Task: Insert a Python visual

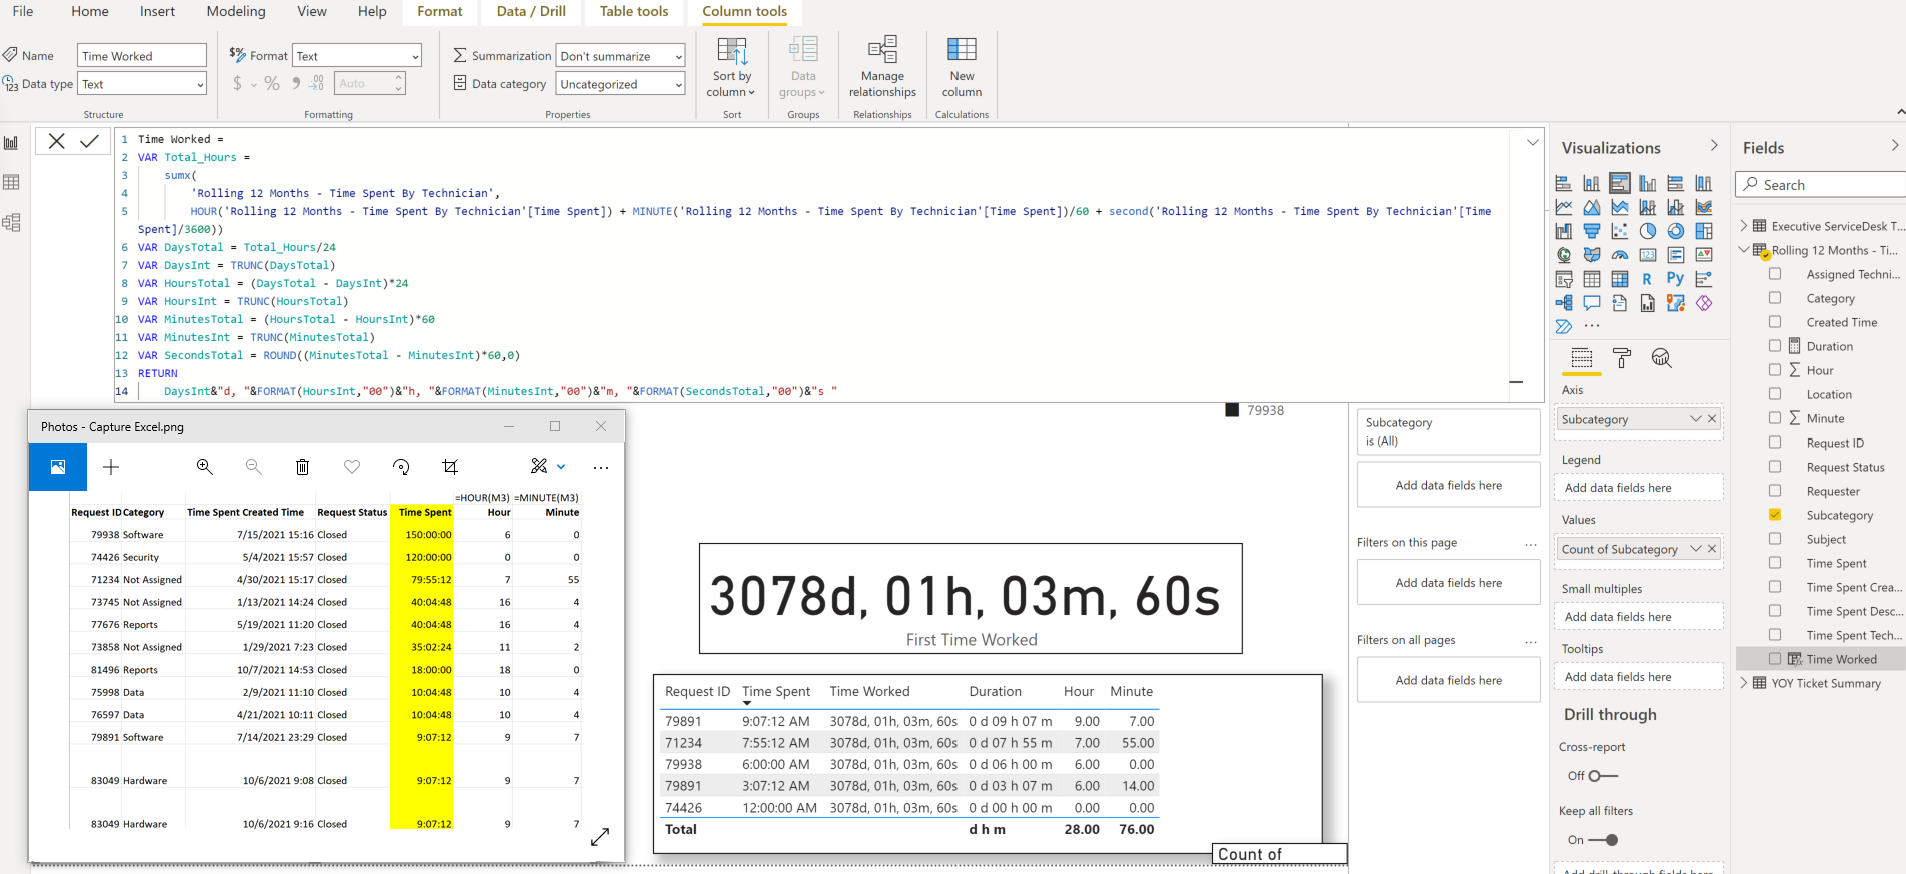Action: click(x=1675, y=279)
